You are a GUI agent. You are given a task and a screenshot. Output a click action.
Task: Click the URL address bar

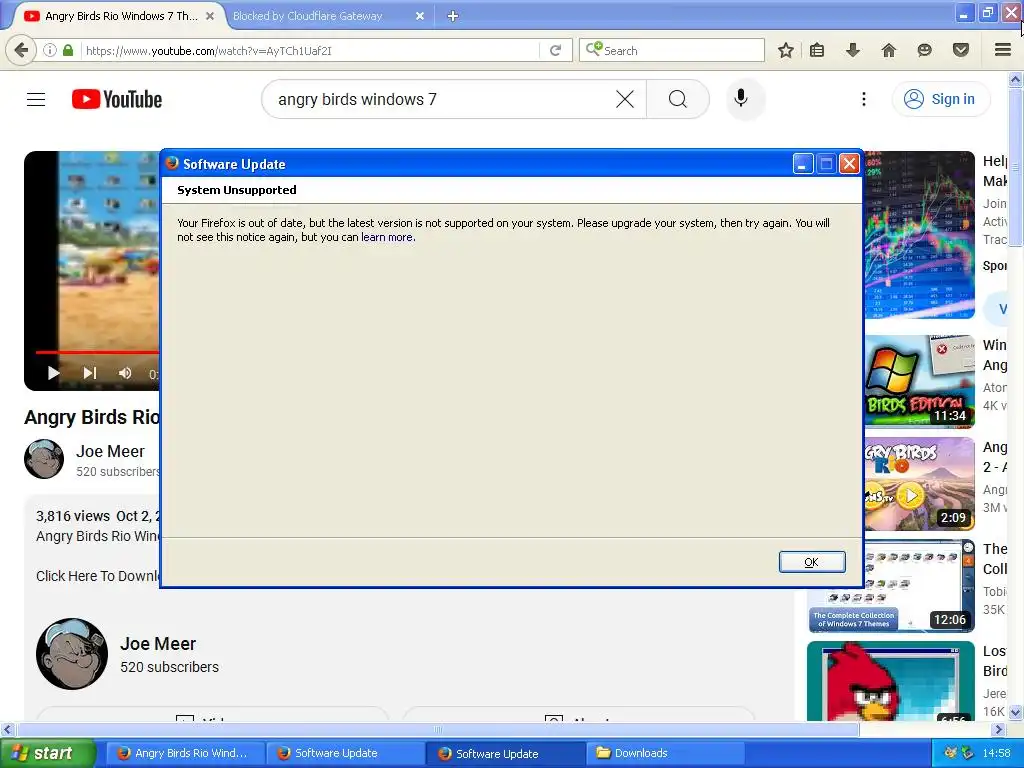coord(311,50)
